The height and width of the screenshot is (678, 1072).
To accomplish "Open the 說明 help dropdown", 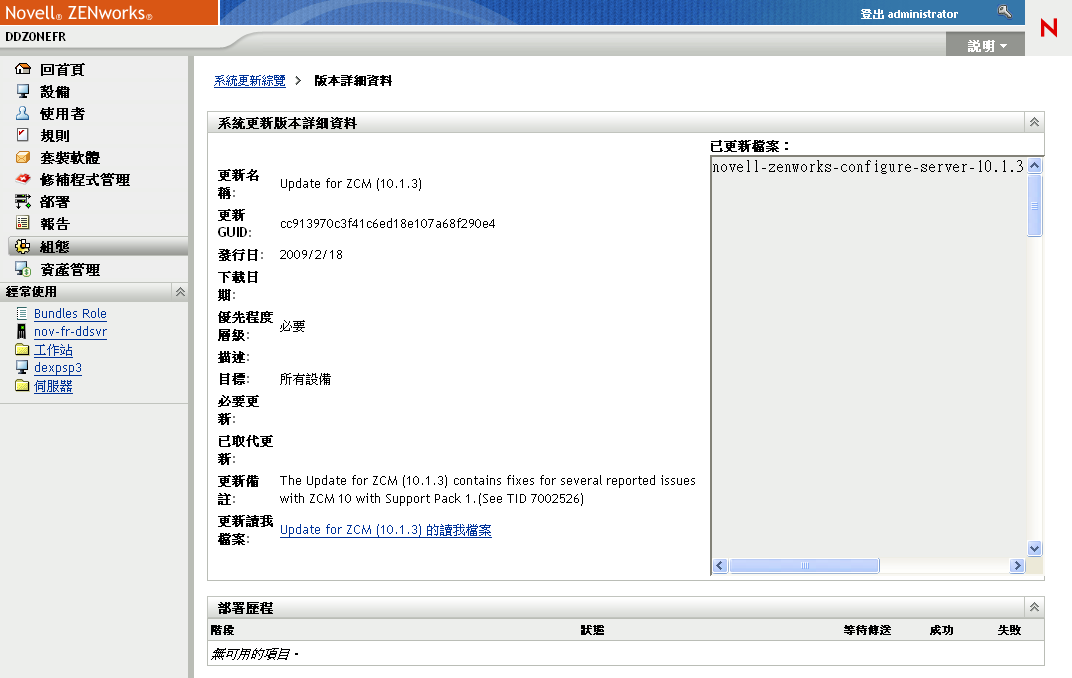I will (x=986, y=46).
